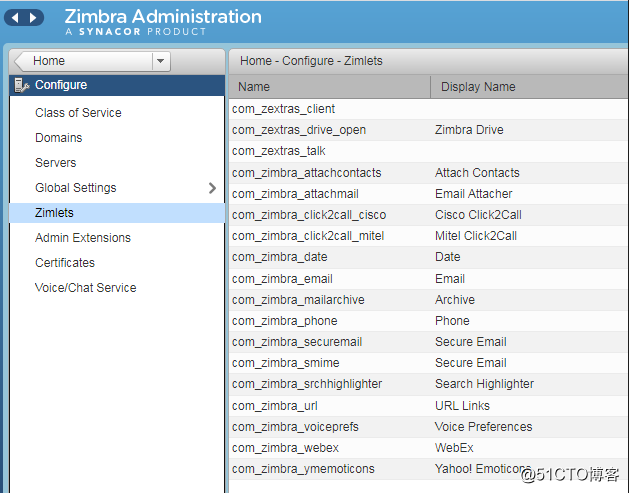Open the Servers section

coord(56,162)
